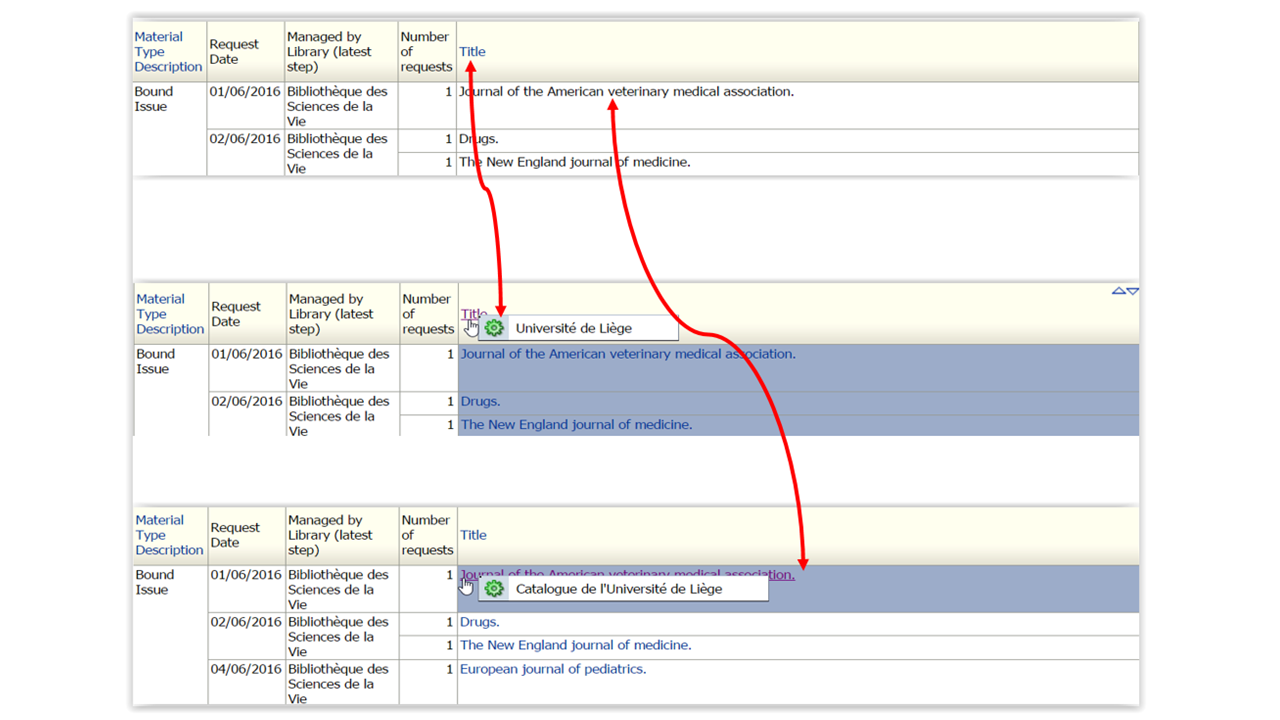Image resolution: width=1280 pixels, height=720 pixels.
Task: Click Material Type Description header in the bottom table
Action: [x=169, y=535]
